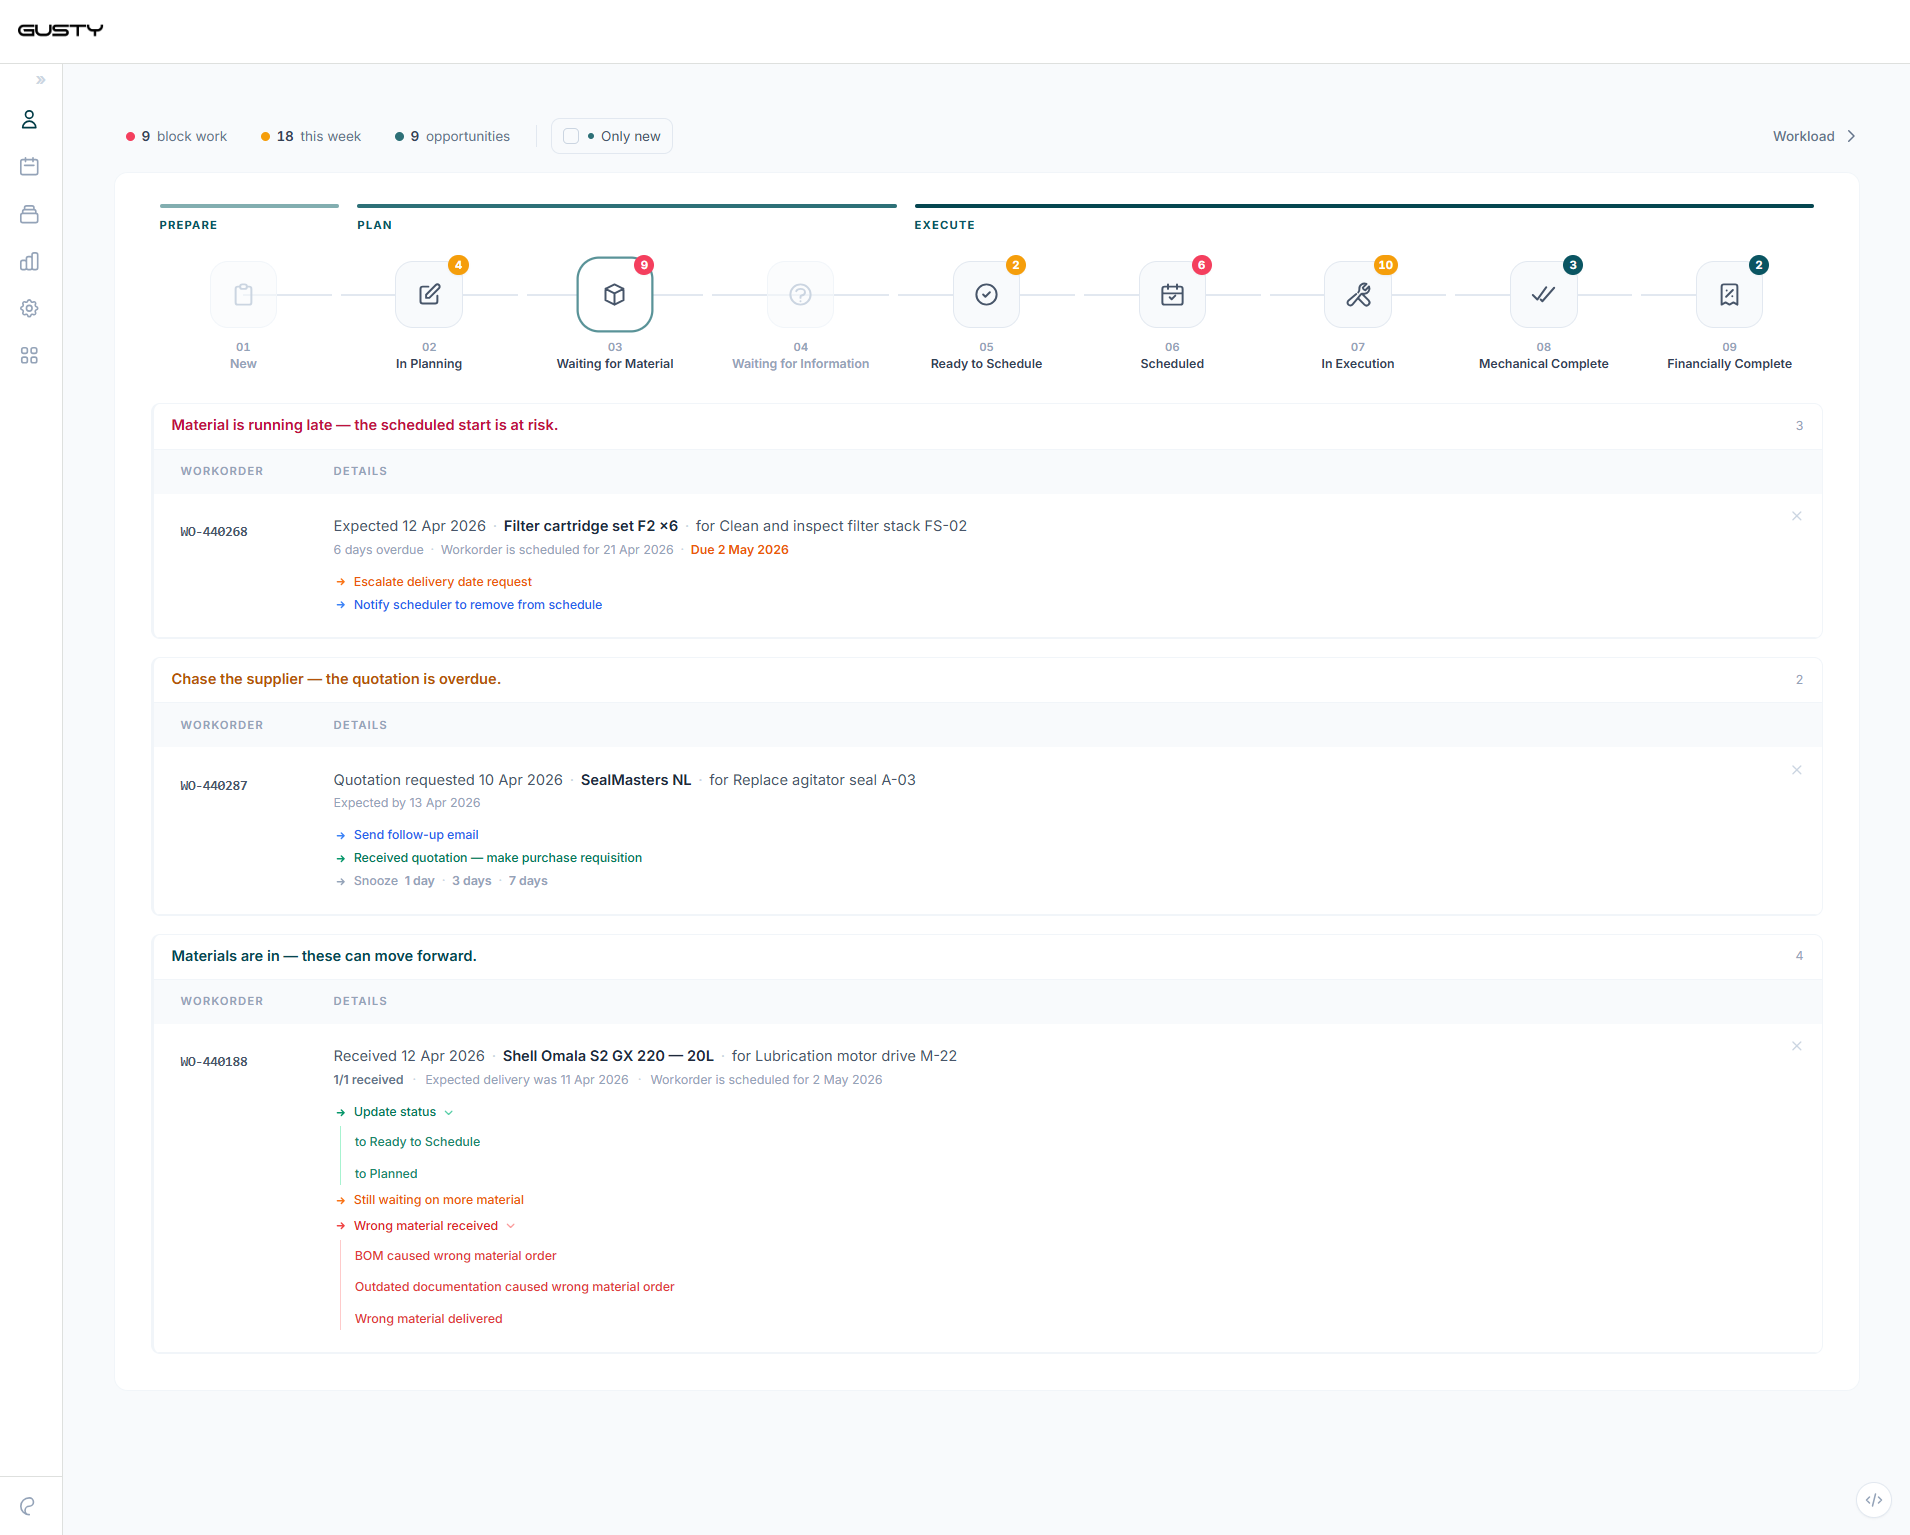Screen dimensions: 1910x1535
Task: Open the apps grid sidebar icon
Action: click(29, 355)
